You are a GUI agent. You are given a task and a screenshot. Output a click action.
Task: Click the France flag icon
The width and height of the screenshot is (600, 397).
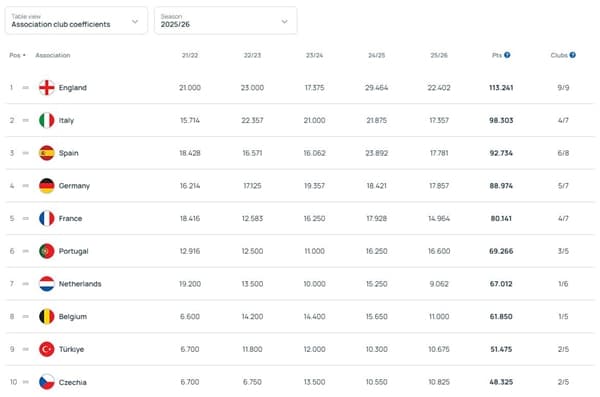click(x=47, y=219)
